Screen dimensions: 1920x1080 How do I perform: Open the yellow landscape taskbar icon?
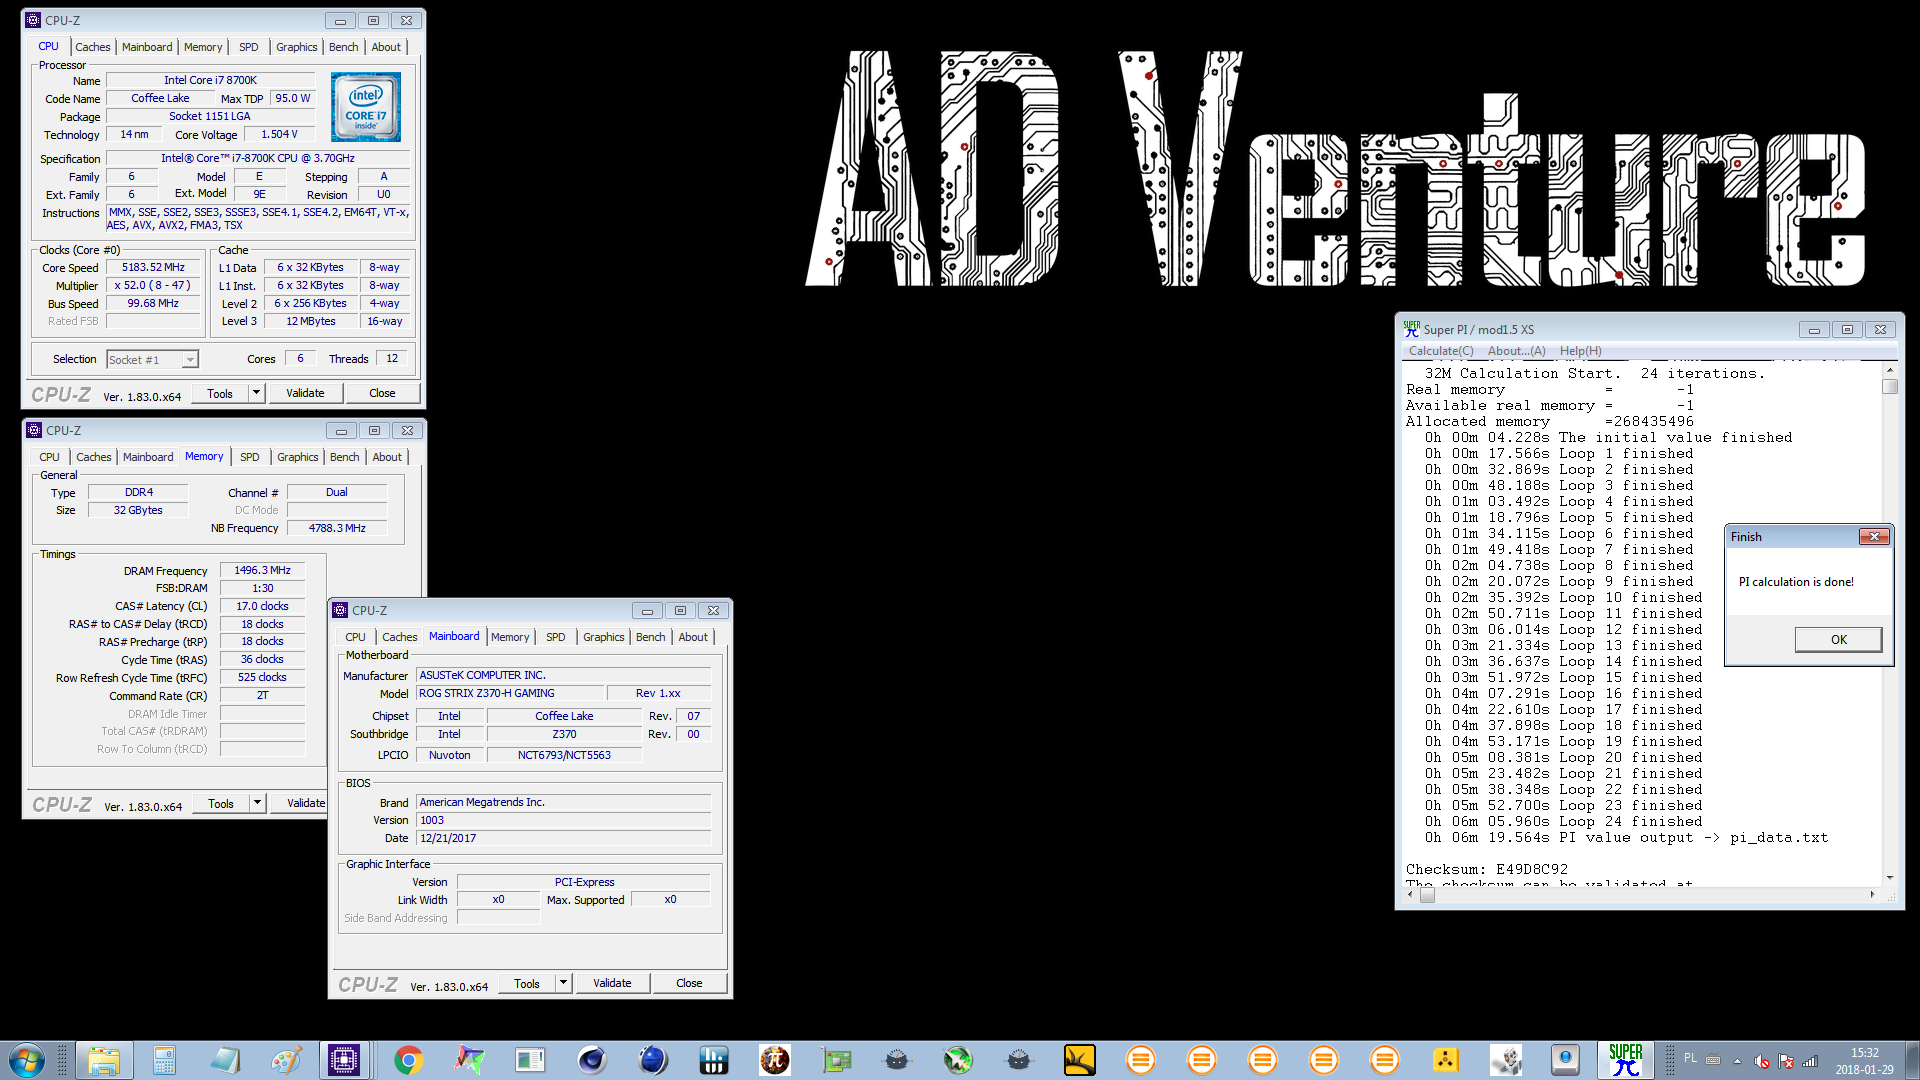coord(1080,1060)
